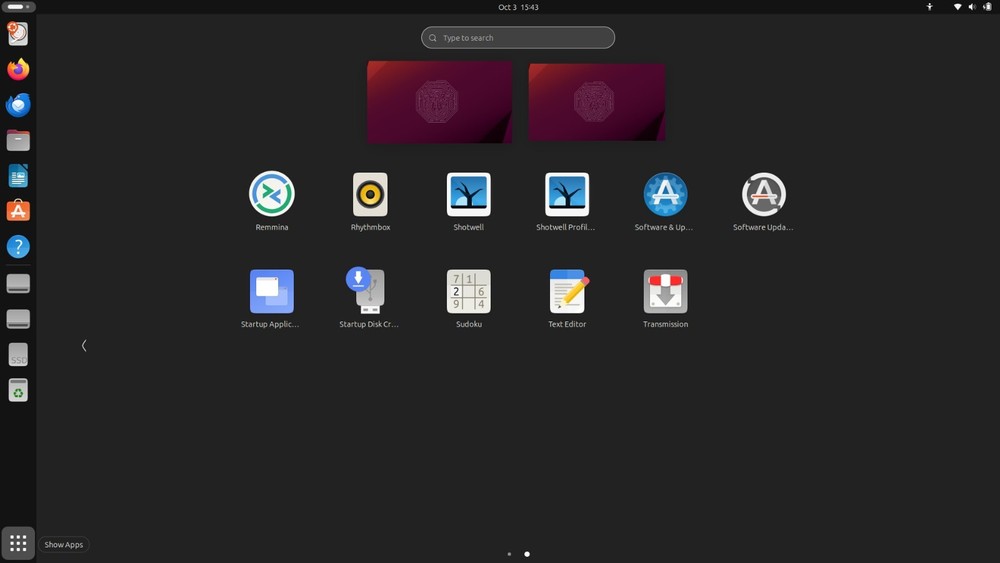Open the drive icon directly above the SSD
Image resolution: width=1000 pixels, height=563 pixels.
coord(18,319)
